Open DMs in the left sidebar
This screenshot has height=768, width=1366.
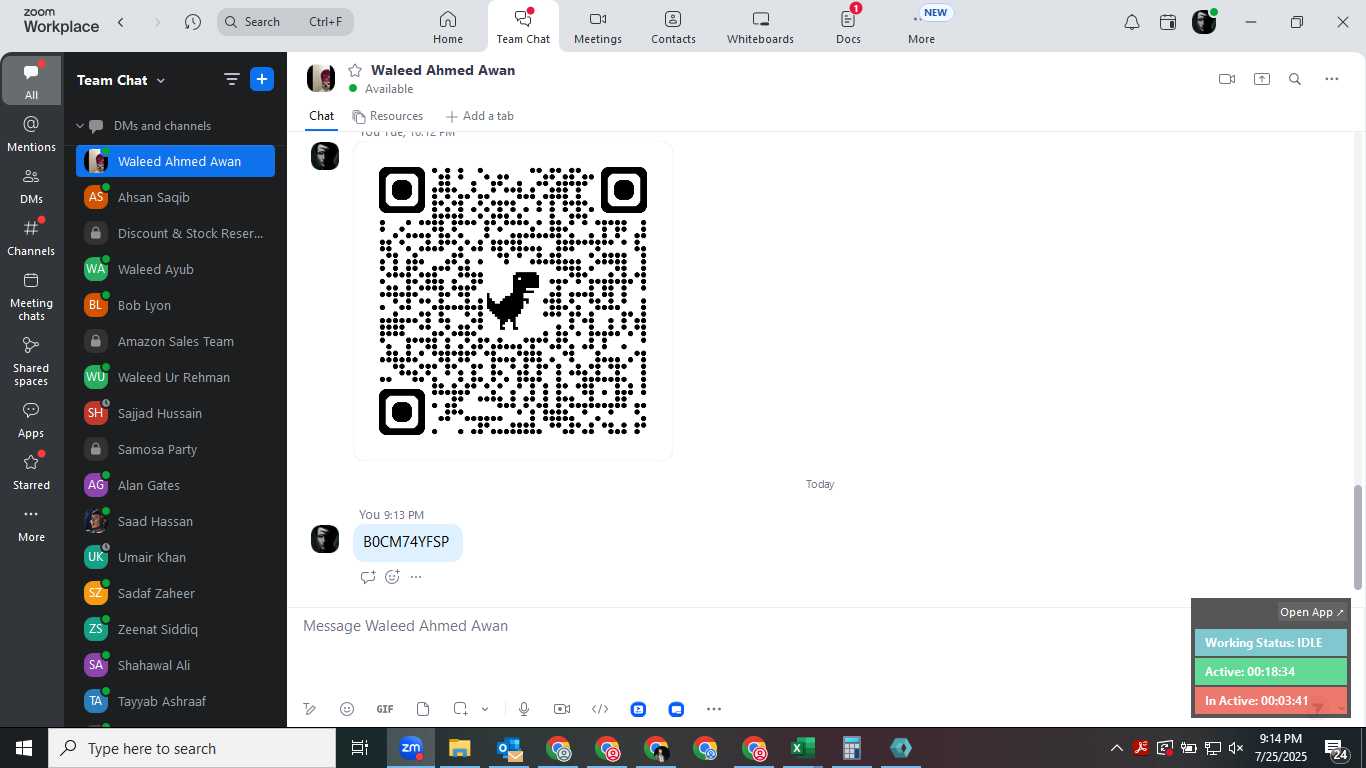(31, 186)
